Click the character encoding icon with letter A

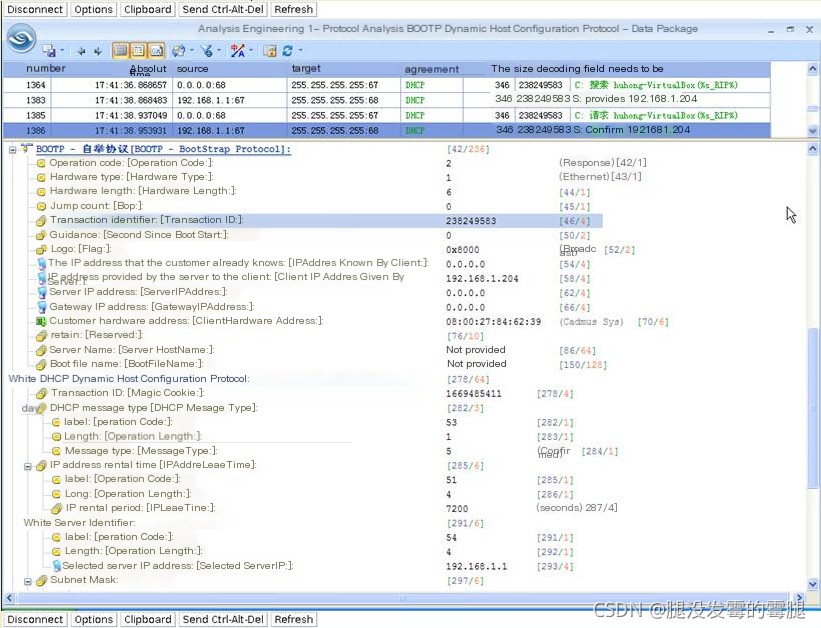[238, 51]
